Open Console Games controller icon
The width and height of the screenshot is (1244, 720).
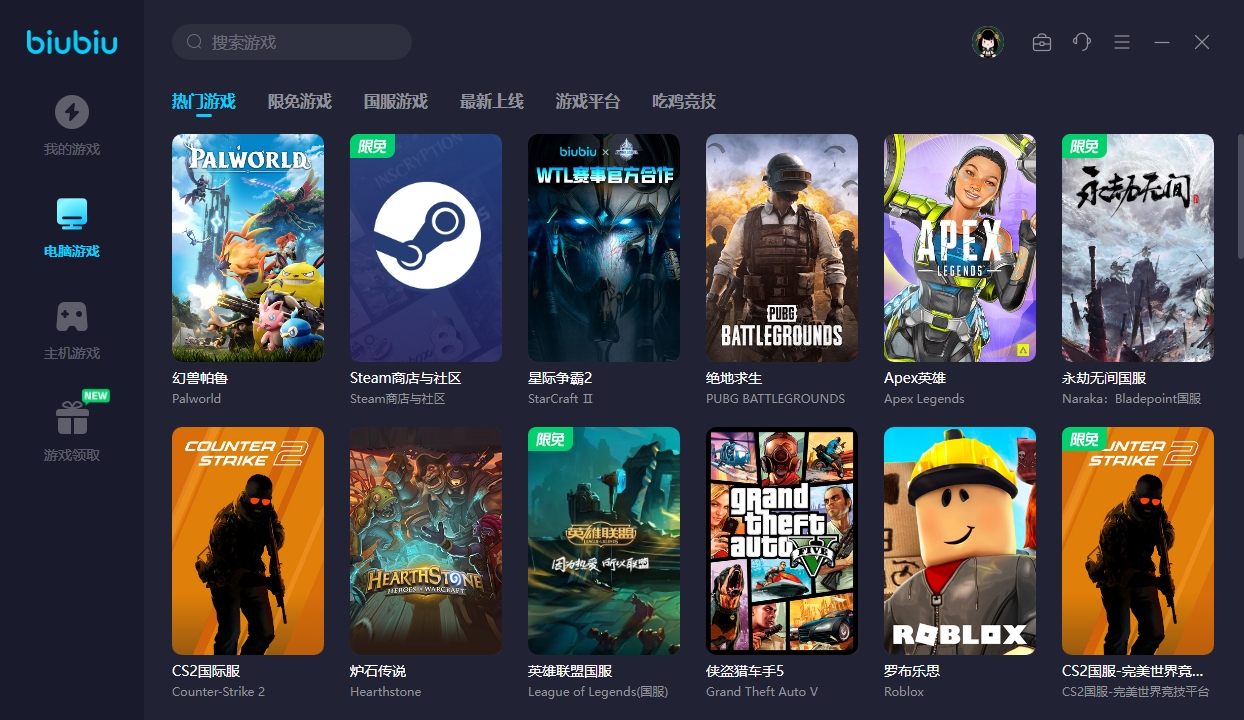click(71, 317)
